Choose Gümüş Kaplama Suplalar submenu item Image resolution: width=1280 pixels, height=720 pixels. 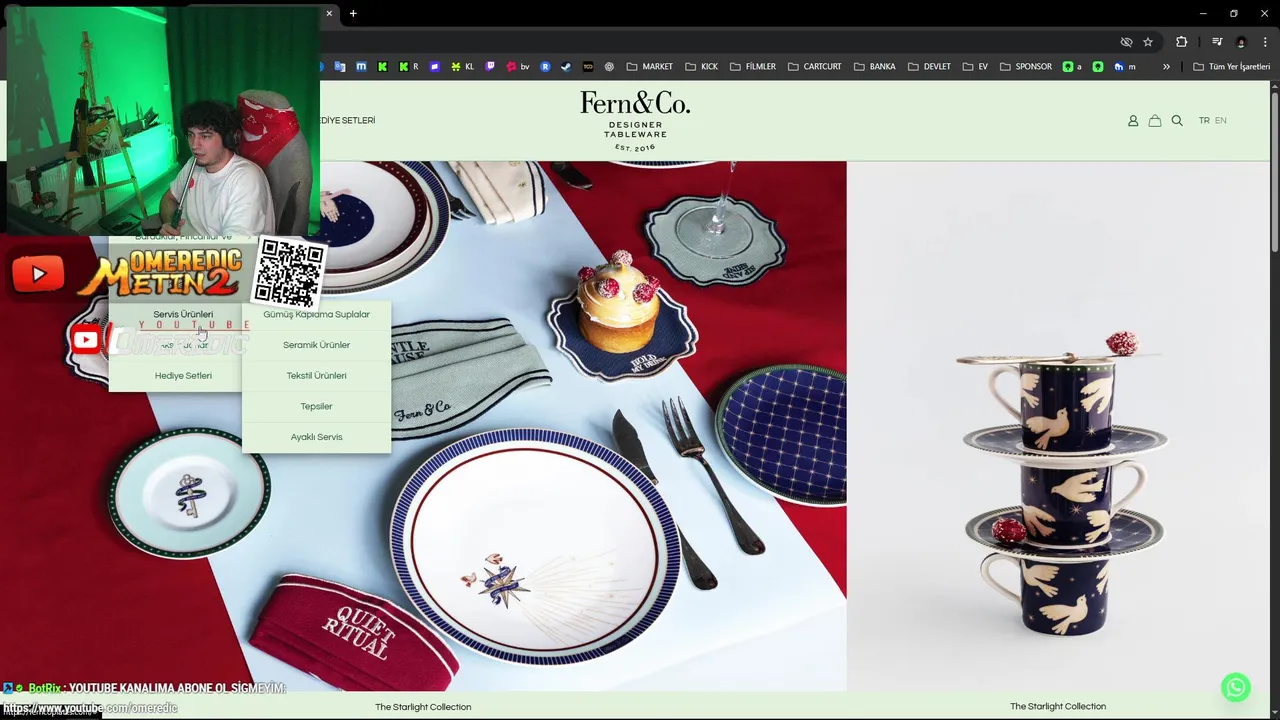click(x=316, y=314)
